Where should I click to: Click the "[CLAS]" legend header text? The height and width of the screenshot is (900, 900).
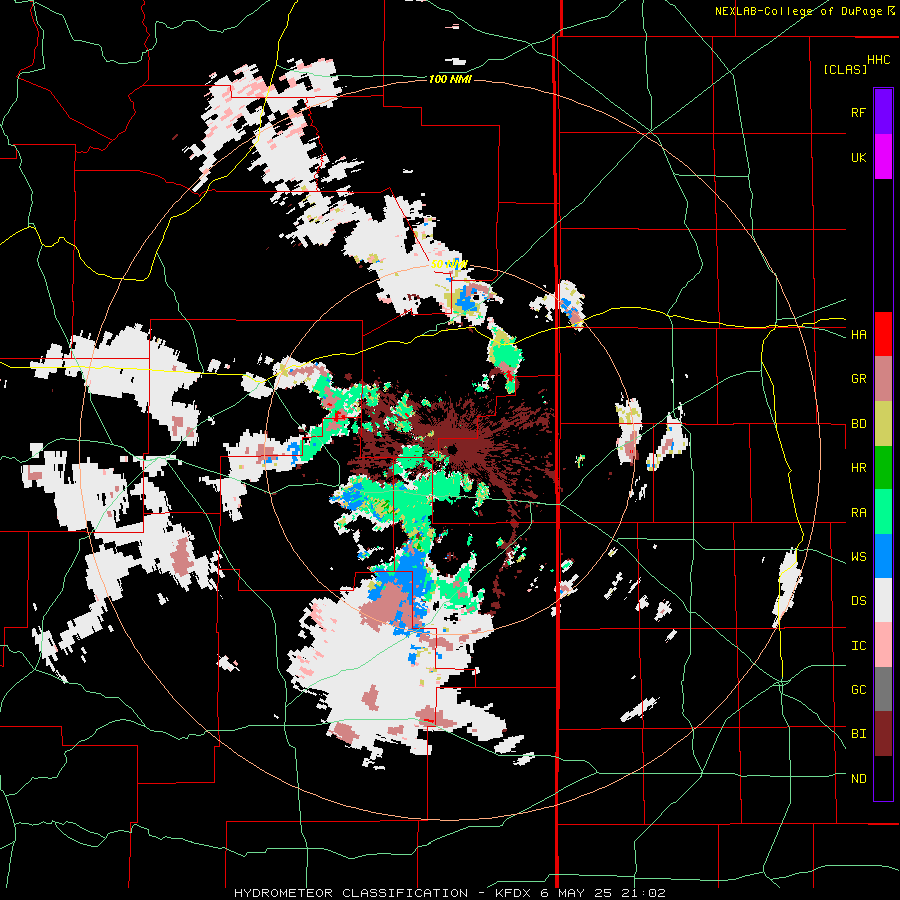[845, 70]
